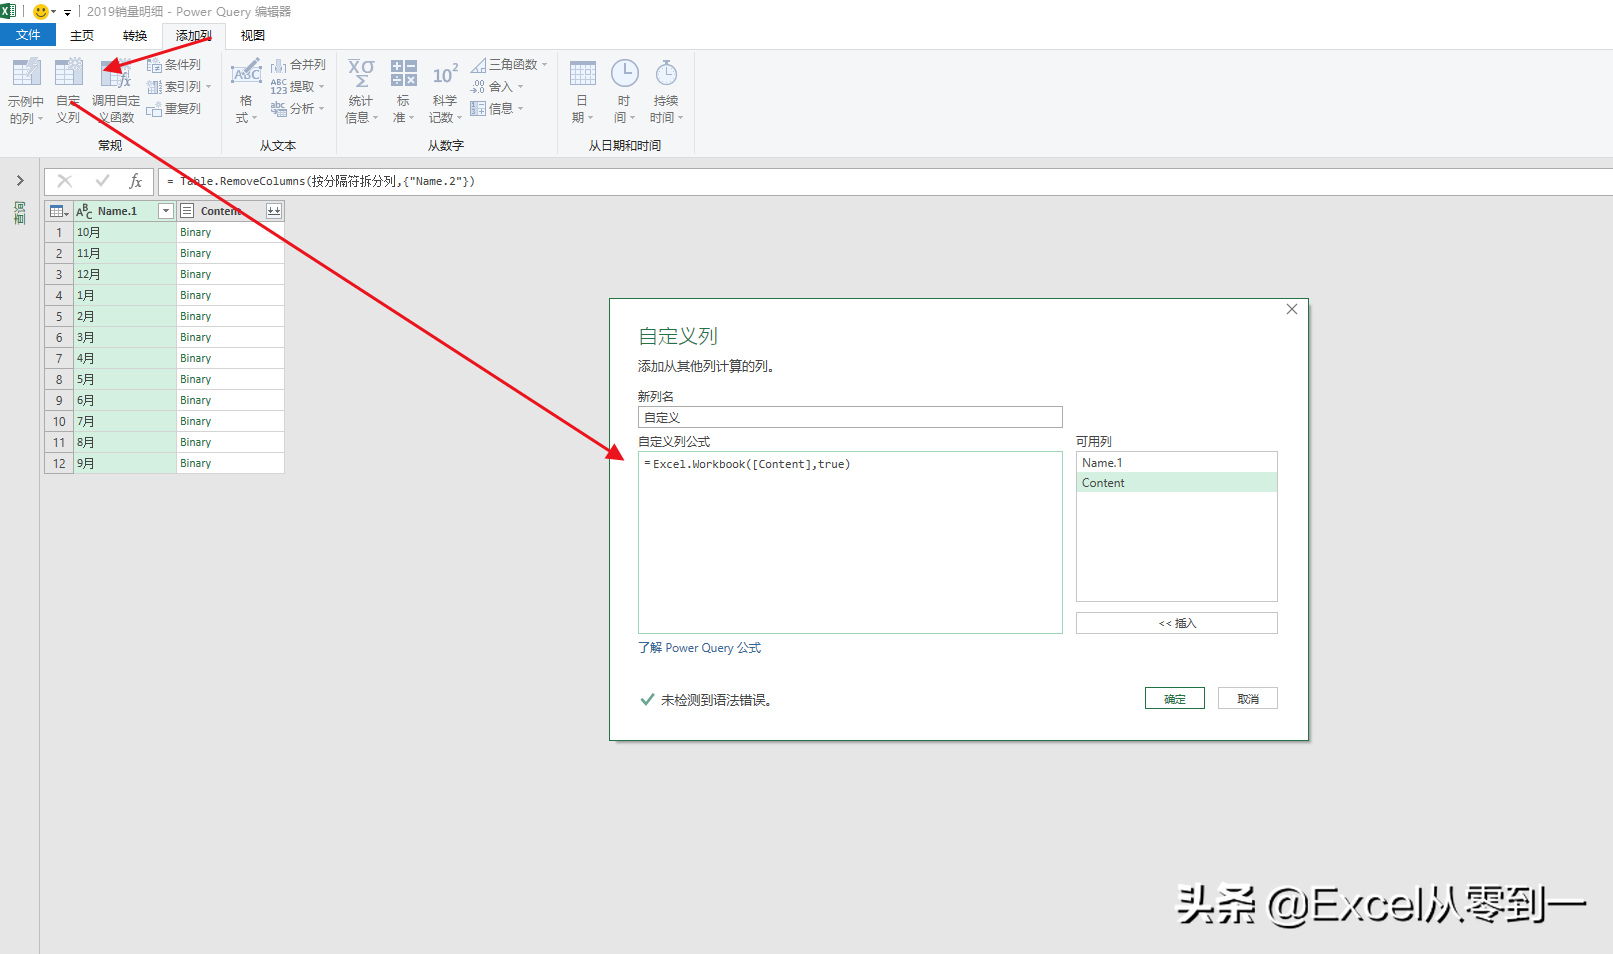Select row number 6
The image size is (1613, 954).
coord(59,337)
